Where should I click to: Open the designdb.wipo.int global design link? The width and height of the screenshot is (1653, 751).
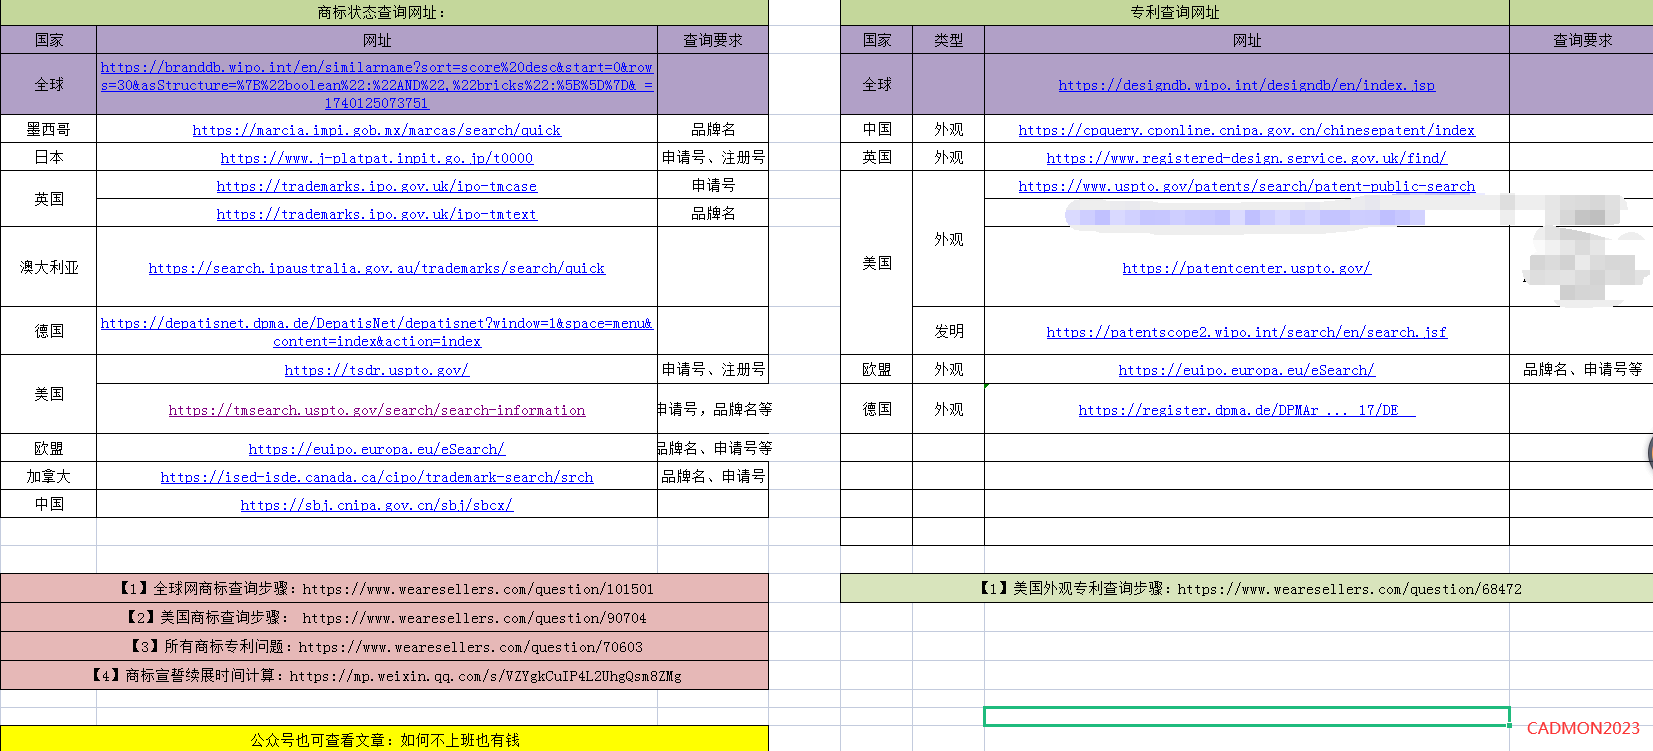[x=1246, y=85]
